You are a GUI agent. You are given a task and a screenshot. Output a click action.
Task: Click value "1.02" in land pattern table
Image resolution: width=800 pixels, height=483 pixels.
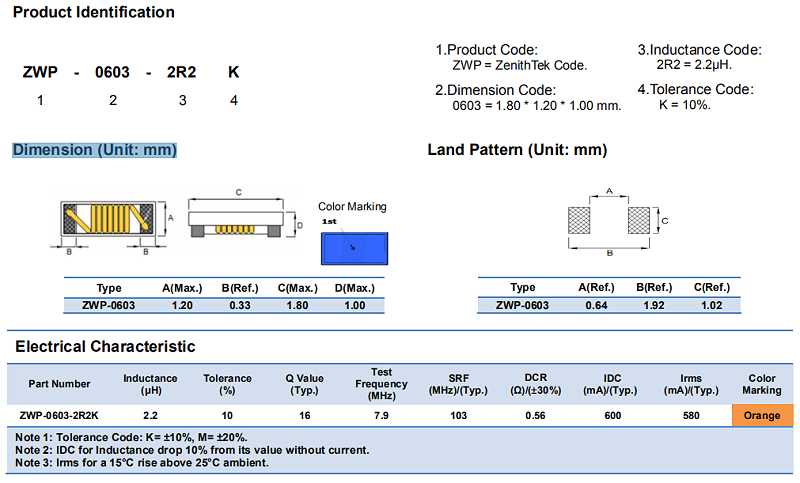pyautogui.click(x=712, y=306)
